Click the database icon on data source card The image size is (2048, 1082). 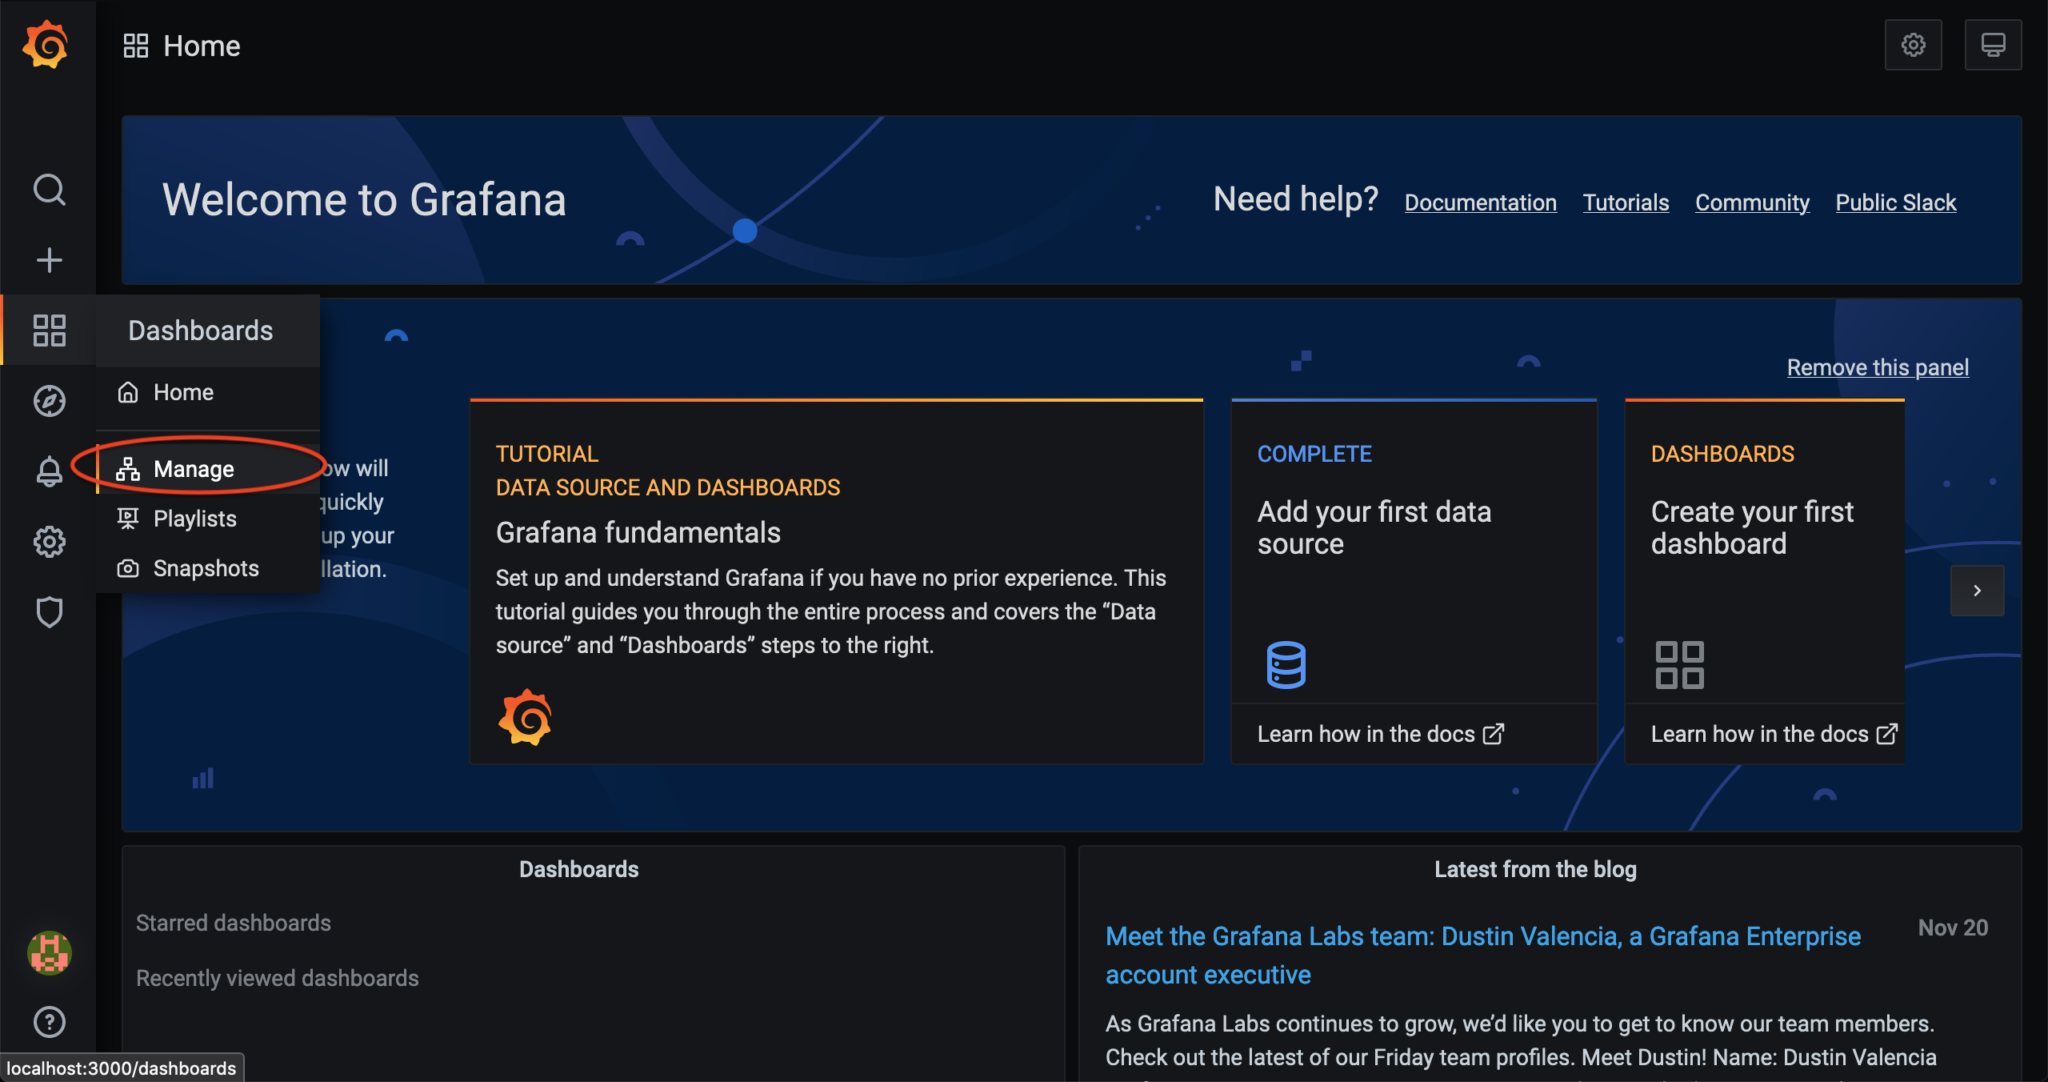click(x=1286, y=665)
